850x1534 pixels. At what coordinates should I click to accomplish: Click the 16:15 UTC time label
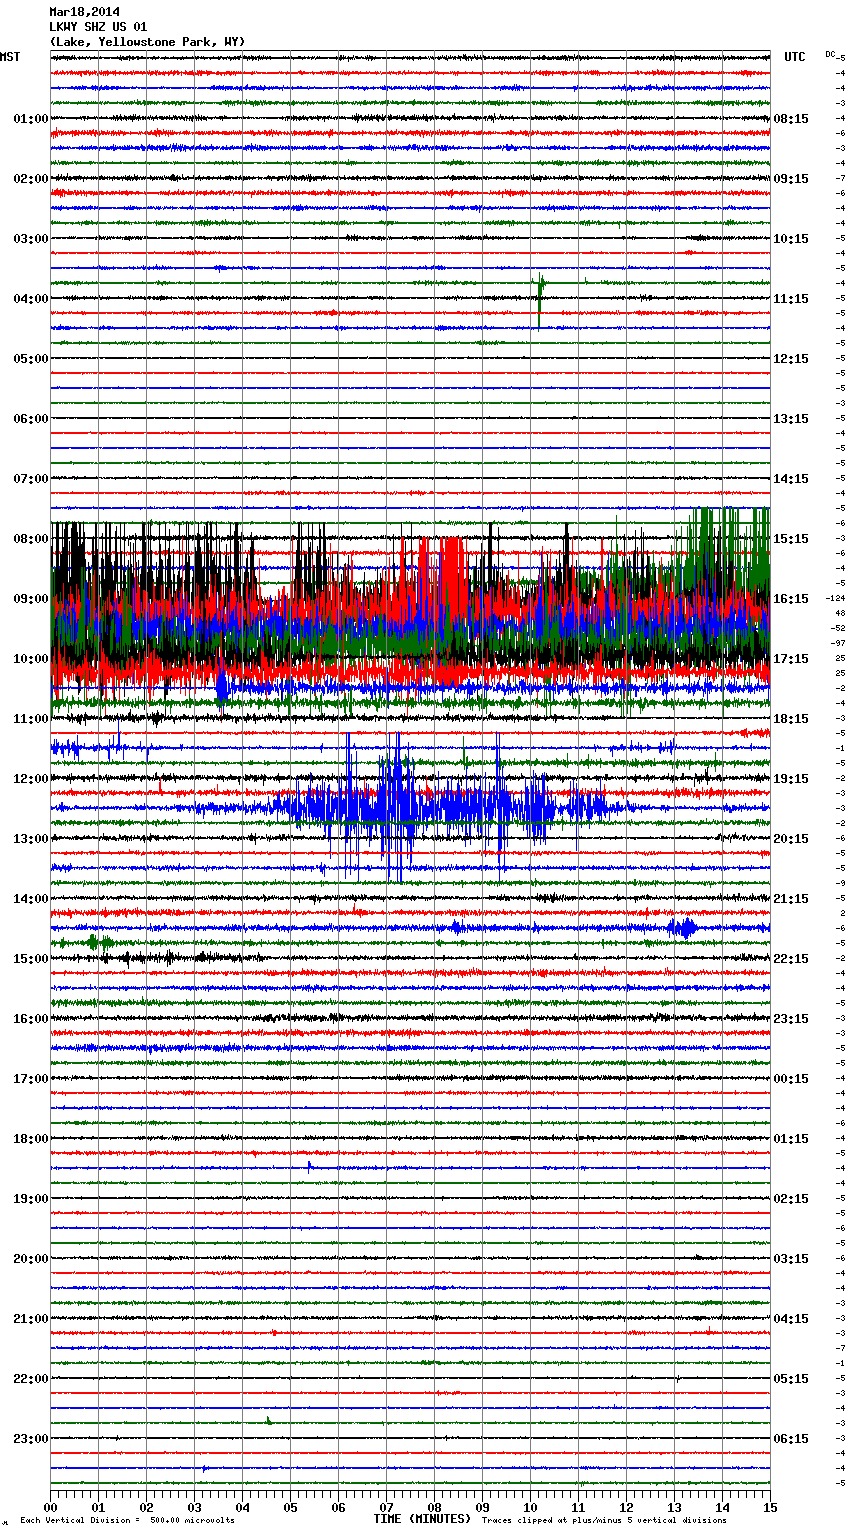tap(791, 599)
